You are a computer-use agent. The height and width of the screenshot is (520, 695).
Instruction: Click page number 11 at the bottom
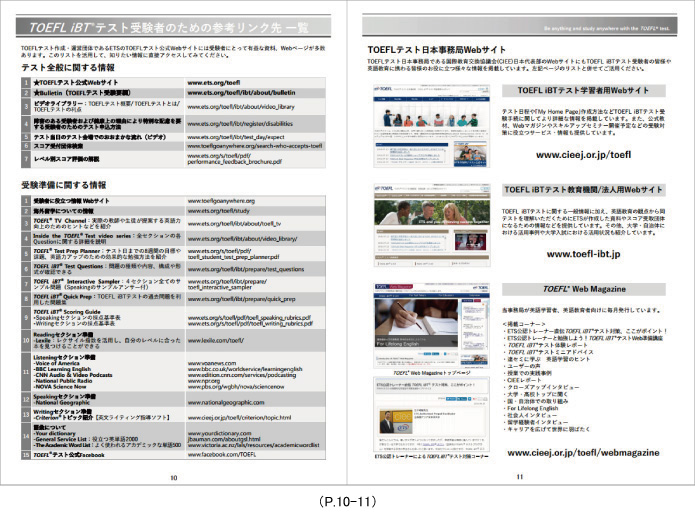519,477
